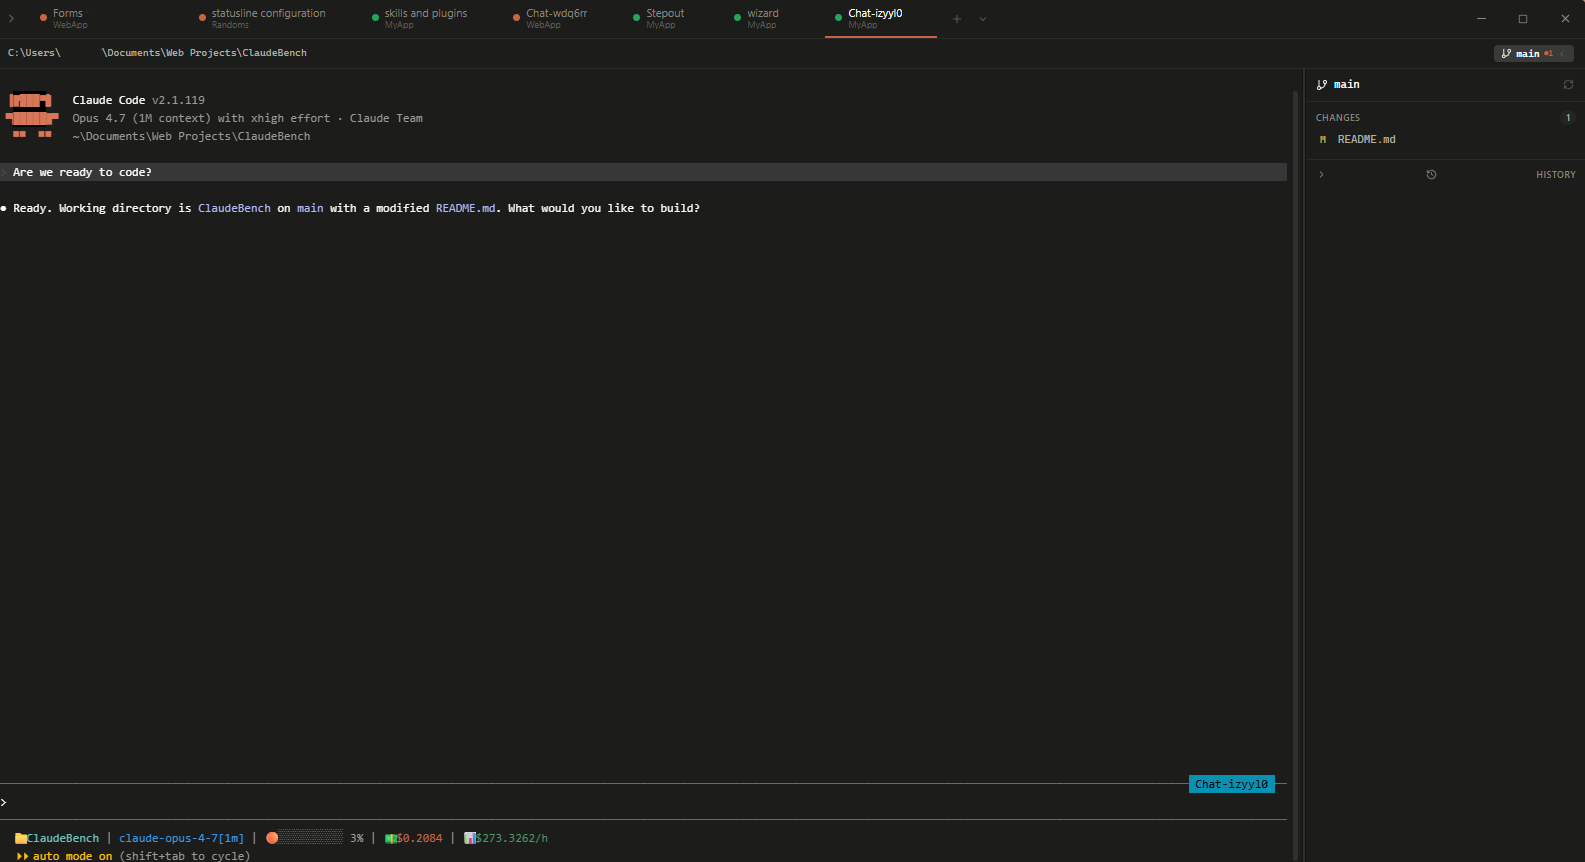This screenshot has width=1585, height=862.
Task: Click the Opus 4.7 model info line
Action: coord(247,118)
